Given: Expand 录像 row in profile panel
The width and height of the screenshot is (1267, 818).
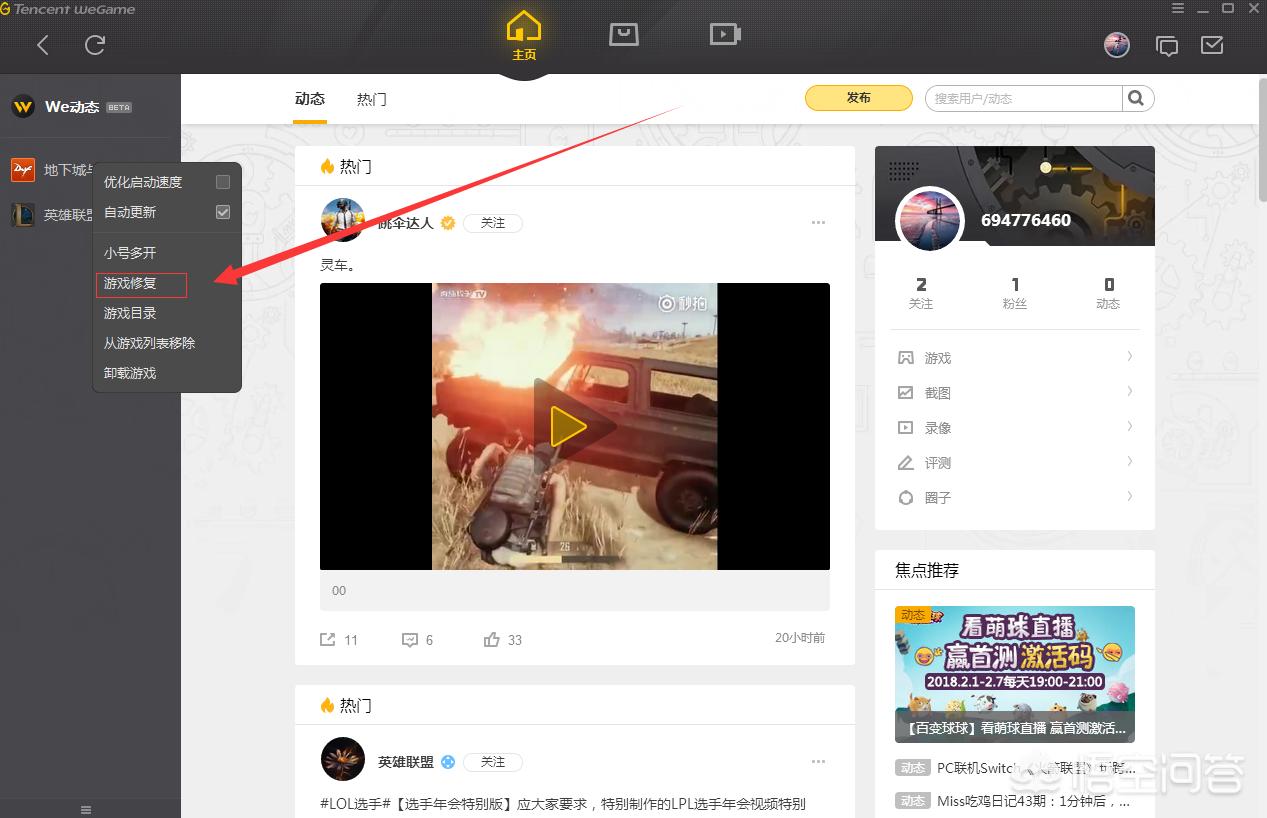Looking at the screenshot, I should click(x=1015, y=427).
